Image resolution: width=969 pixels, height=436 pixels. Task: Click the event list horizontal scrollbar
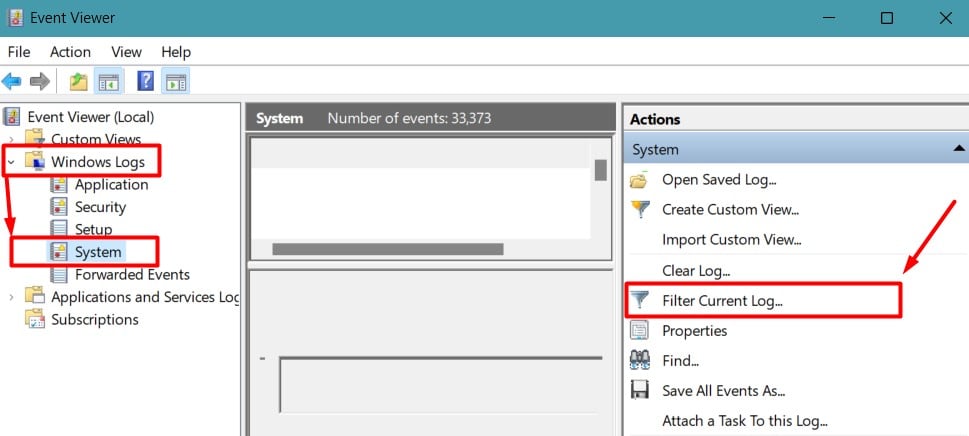pyautogui.click(x=387, y=249)
